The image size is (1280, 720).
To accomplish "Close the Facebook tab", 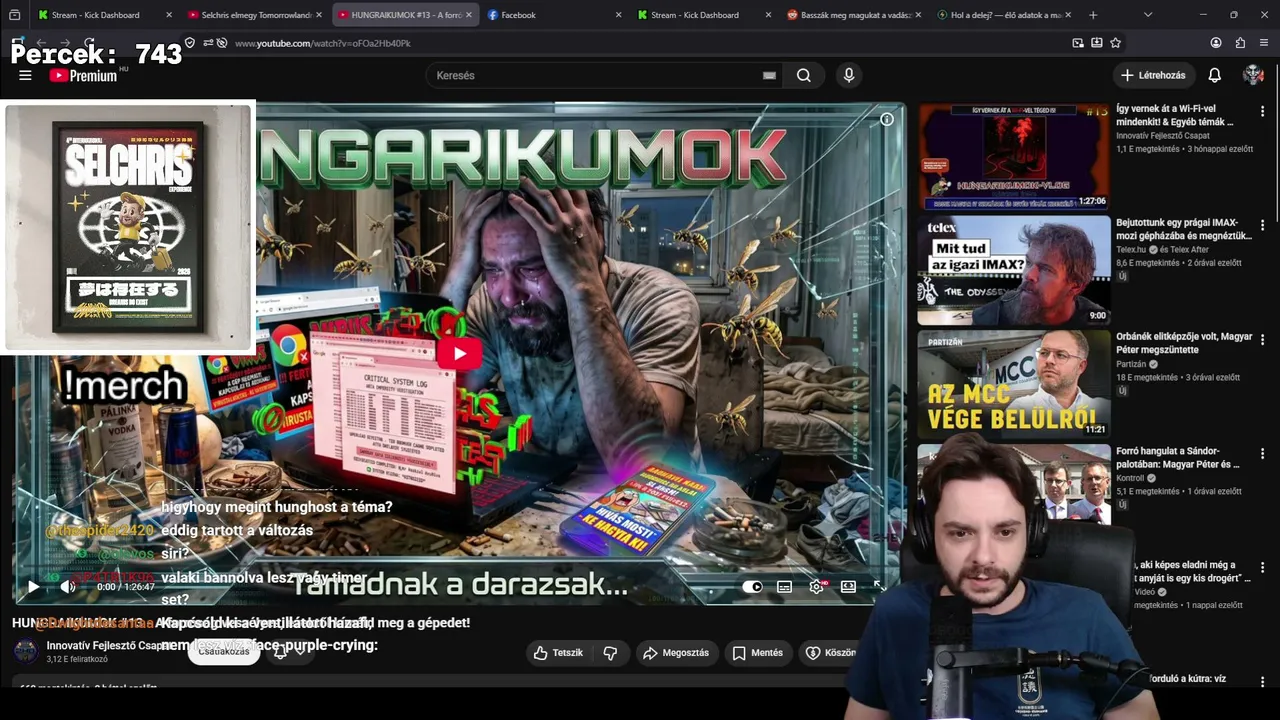I will tap(618, 15).
